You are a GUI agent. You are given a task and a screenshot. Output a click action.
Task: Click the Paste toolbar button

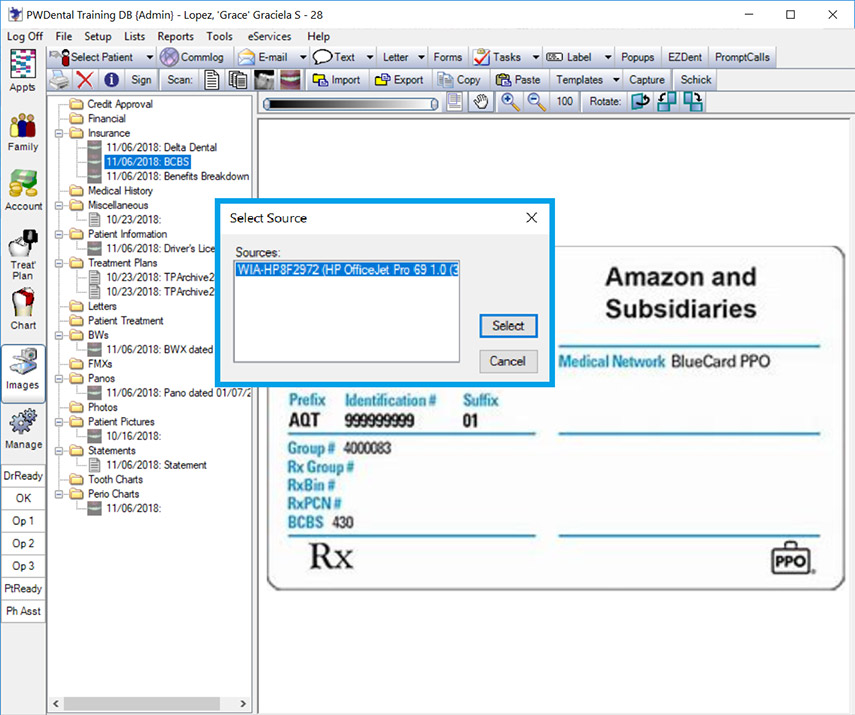tap(518, 80)
